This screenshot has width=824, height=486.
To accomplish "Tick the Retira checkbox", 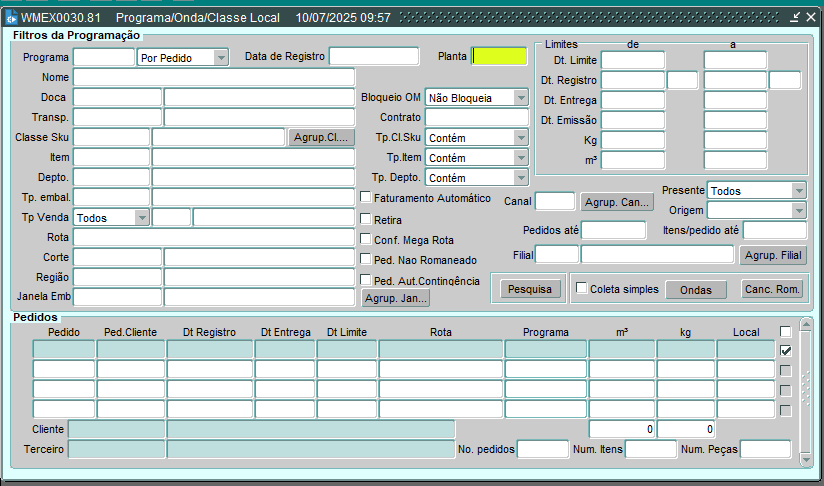I will [x=366, y=219].
